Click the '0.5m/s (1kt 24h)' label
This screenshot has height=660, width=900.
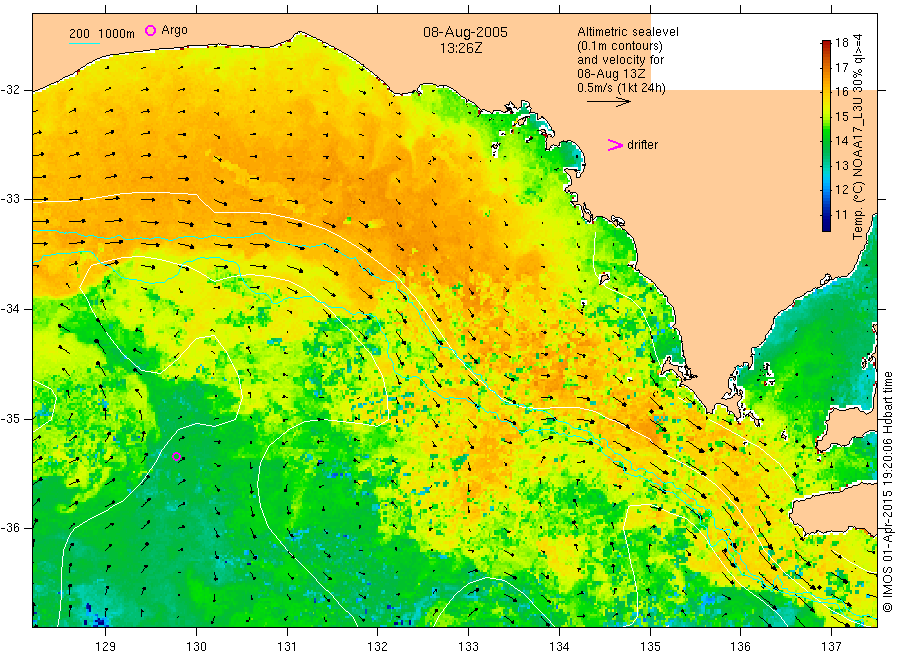pos(621,88)
